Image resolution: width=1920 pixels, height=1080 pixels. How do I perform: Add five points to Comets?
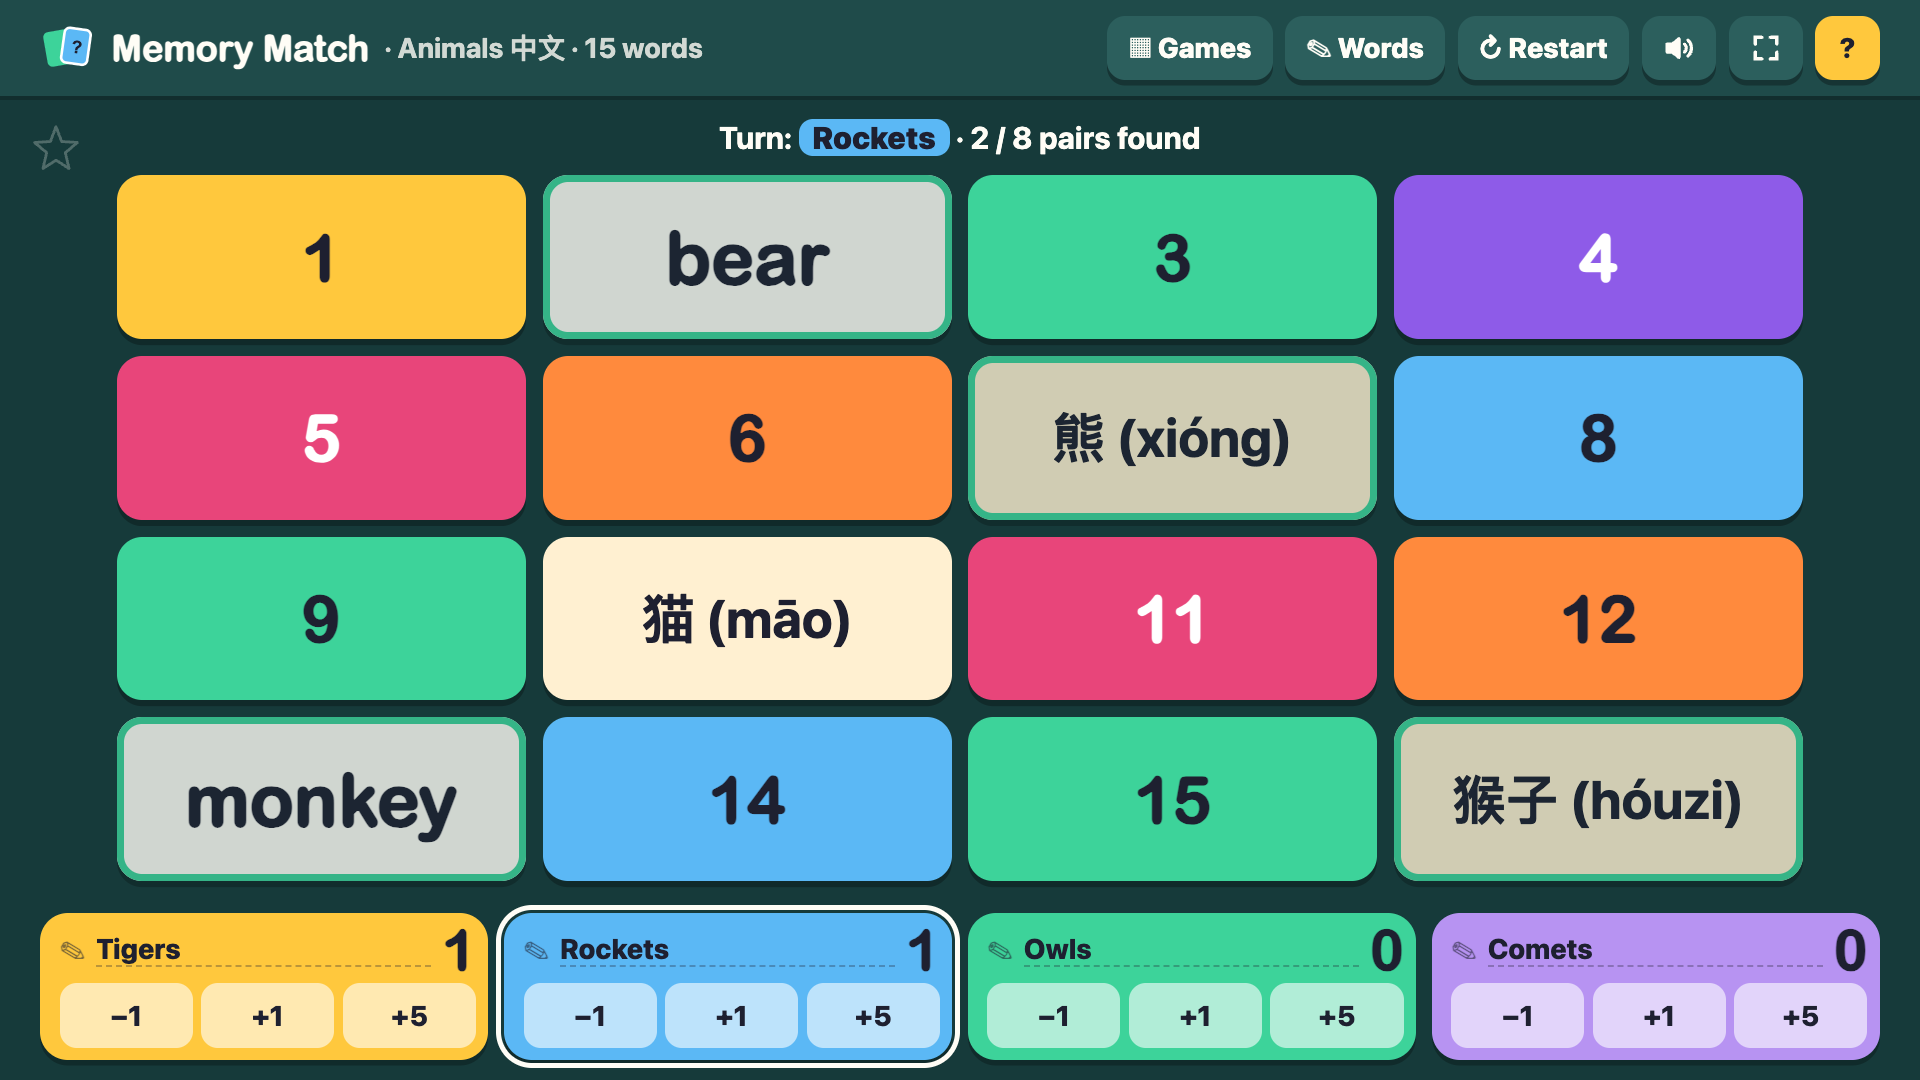[1800, 1016]
